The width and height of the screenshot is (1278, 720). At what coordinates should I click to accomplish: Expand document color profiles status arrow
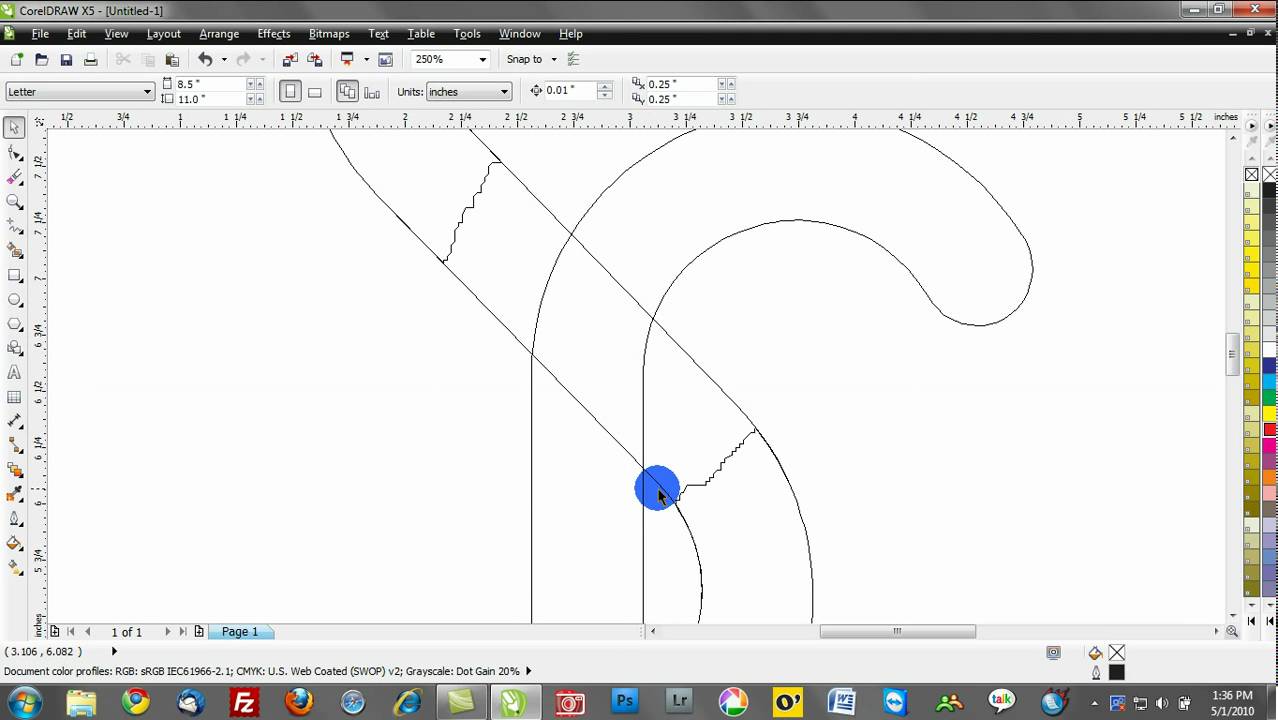528,672
